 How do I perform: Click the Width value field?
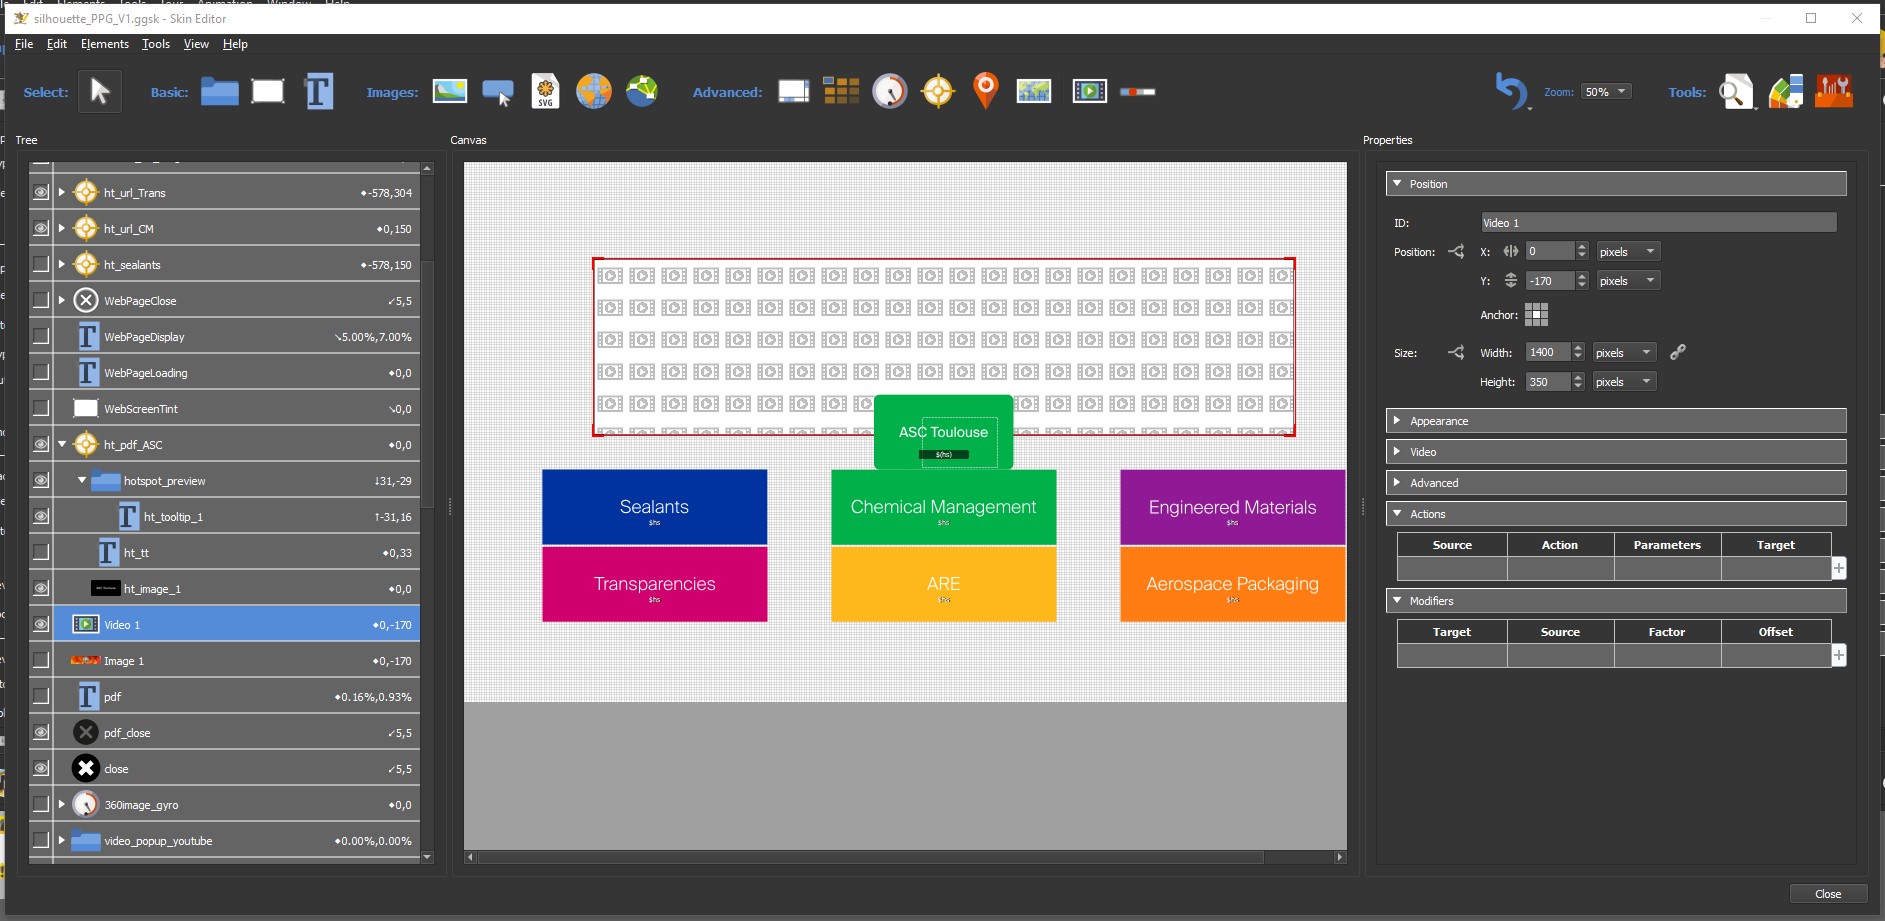click(1548, 352)
